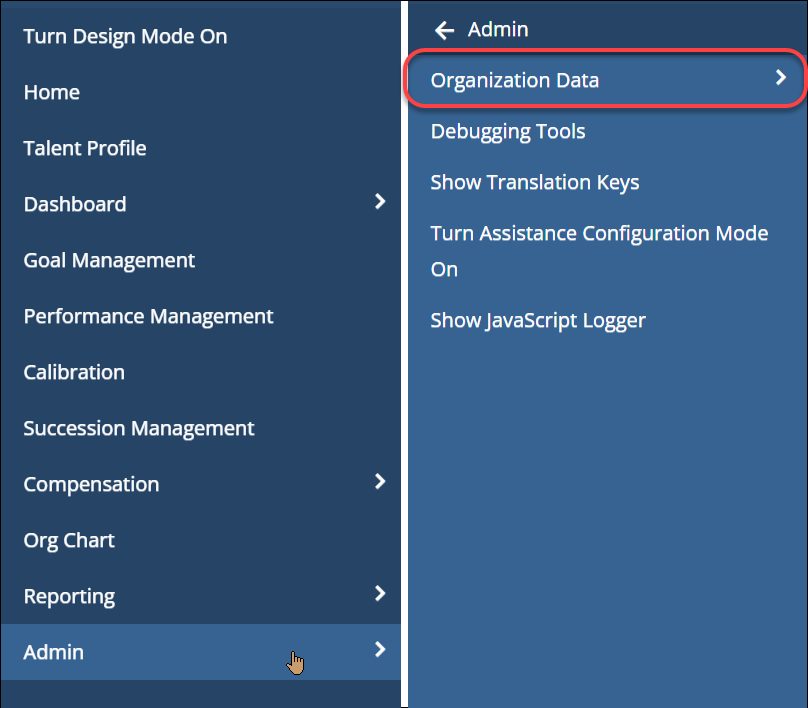This screenshot has height=708, width=808.
Task: Click the back arrow next to Admin
Action: [x=444, y=30]
